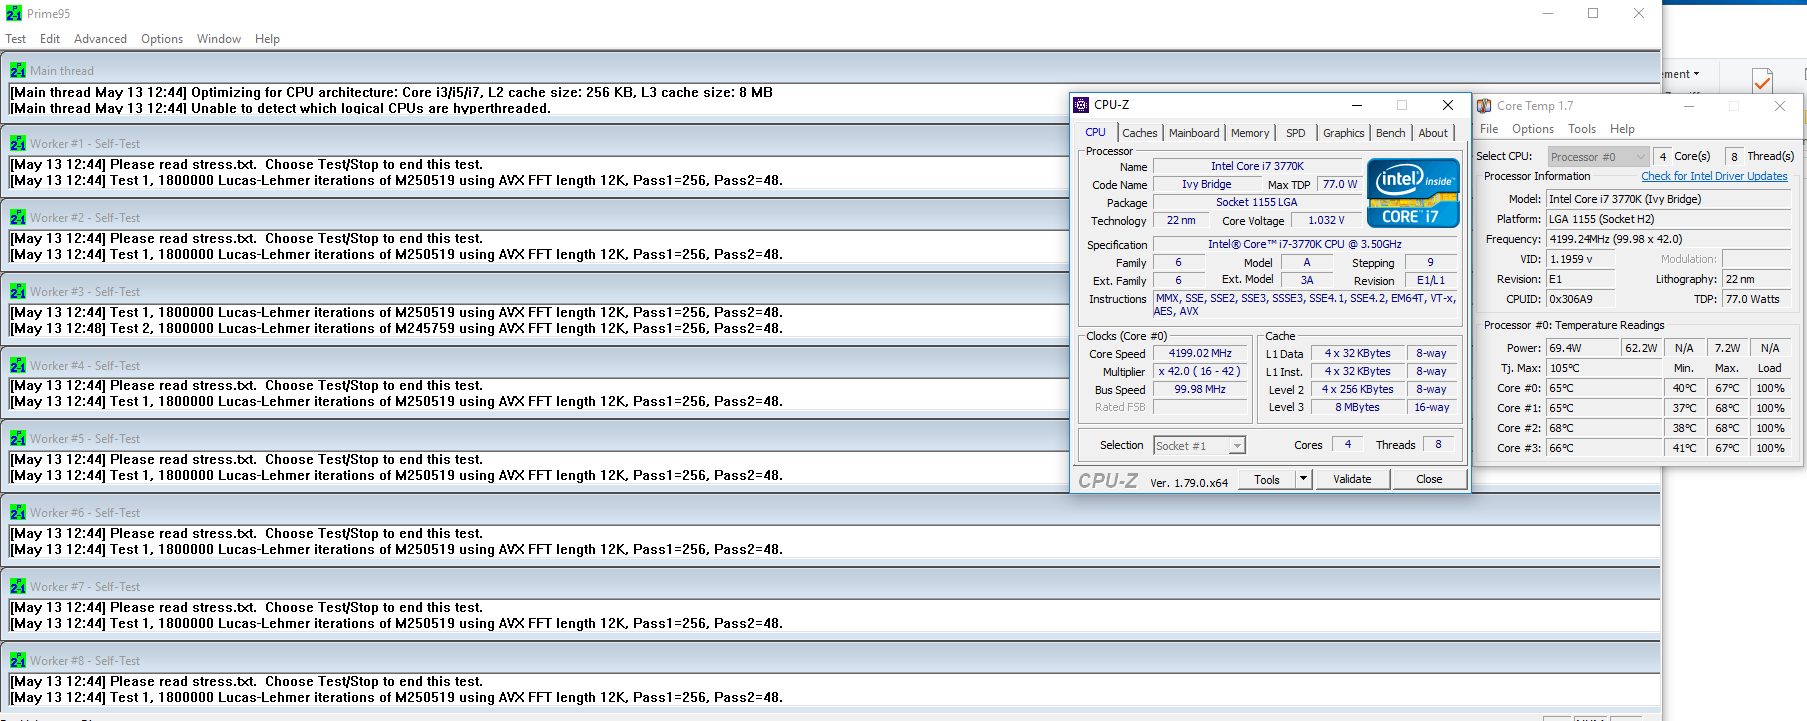Click the Worker #3 Self-Test icon
Image resolution: width=1807 pixels, height=721 pixels.
click(18, 291)
